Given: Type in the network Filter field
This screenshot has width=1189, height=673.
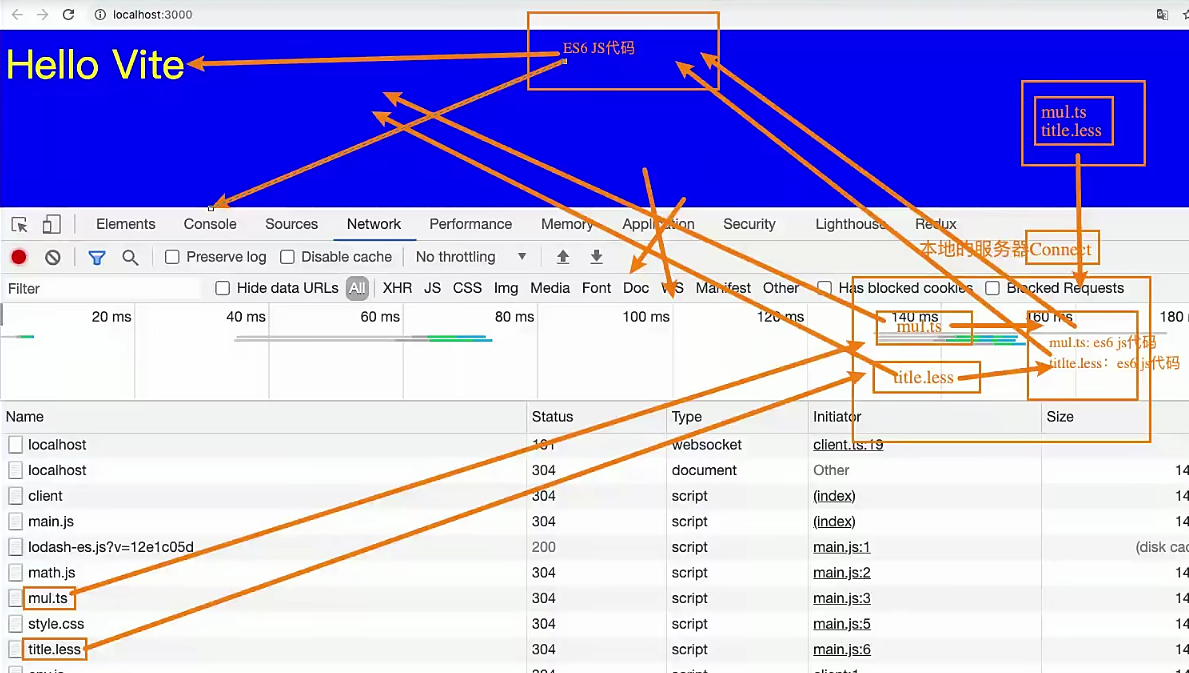Looking at the screenshot, I should pyautogui.click(x=100, y=288).
